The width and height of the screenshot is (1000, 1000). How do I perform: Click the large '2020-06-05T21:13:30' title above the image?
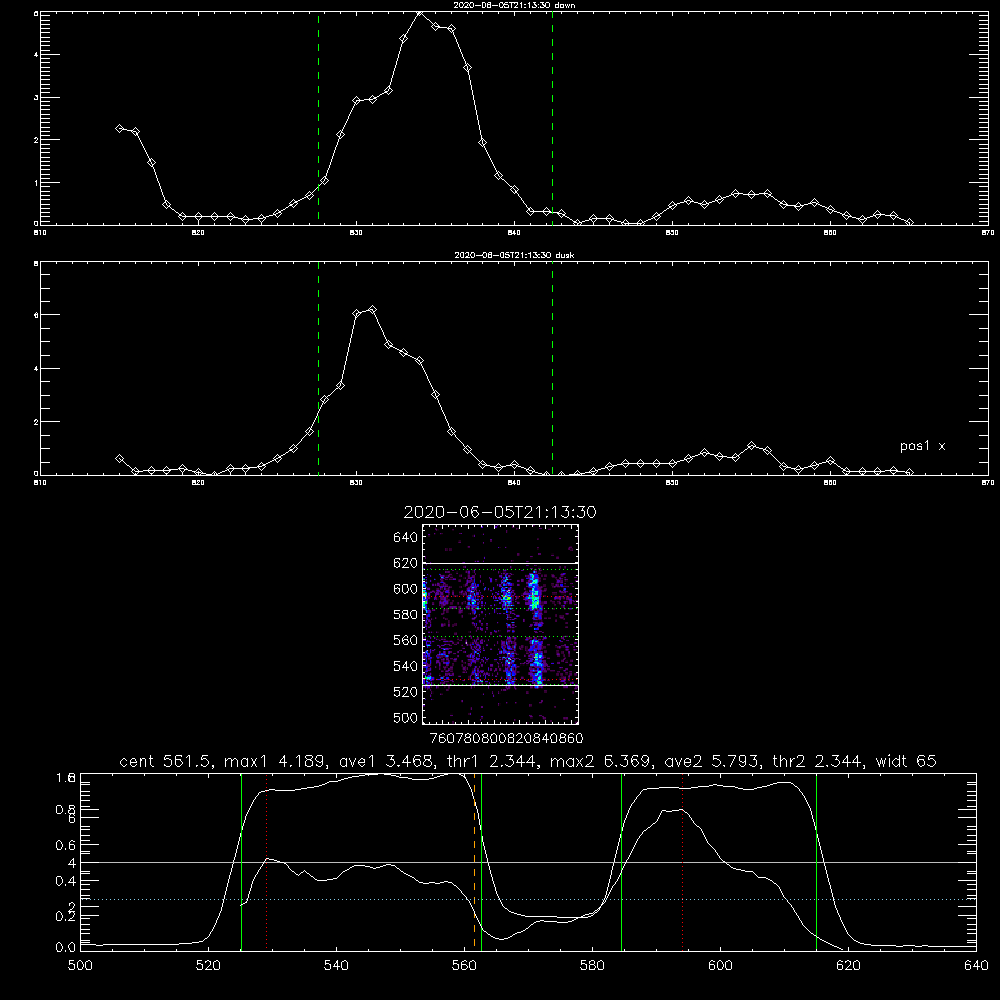pyautogui.click(x=499, y=512)
